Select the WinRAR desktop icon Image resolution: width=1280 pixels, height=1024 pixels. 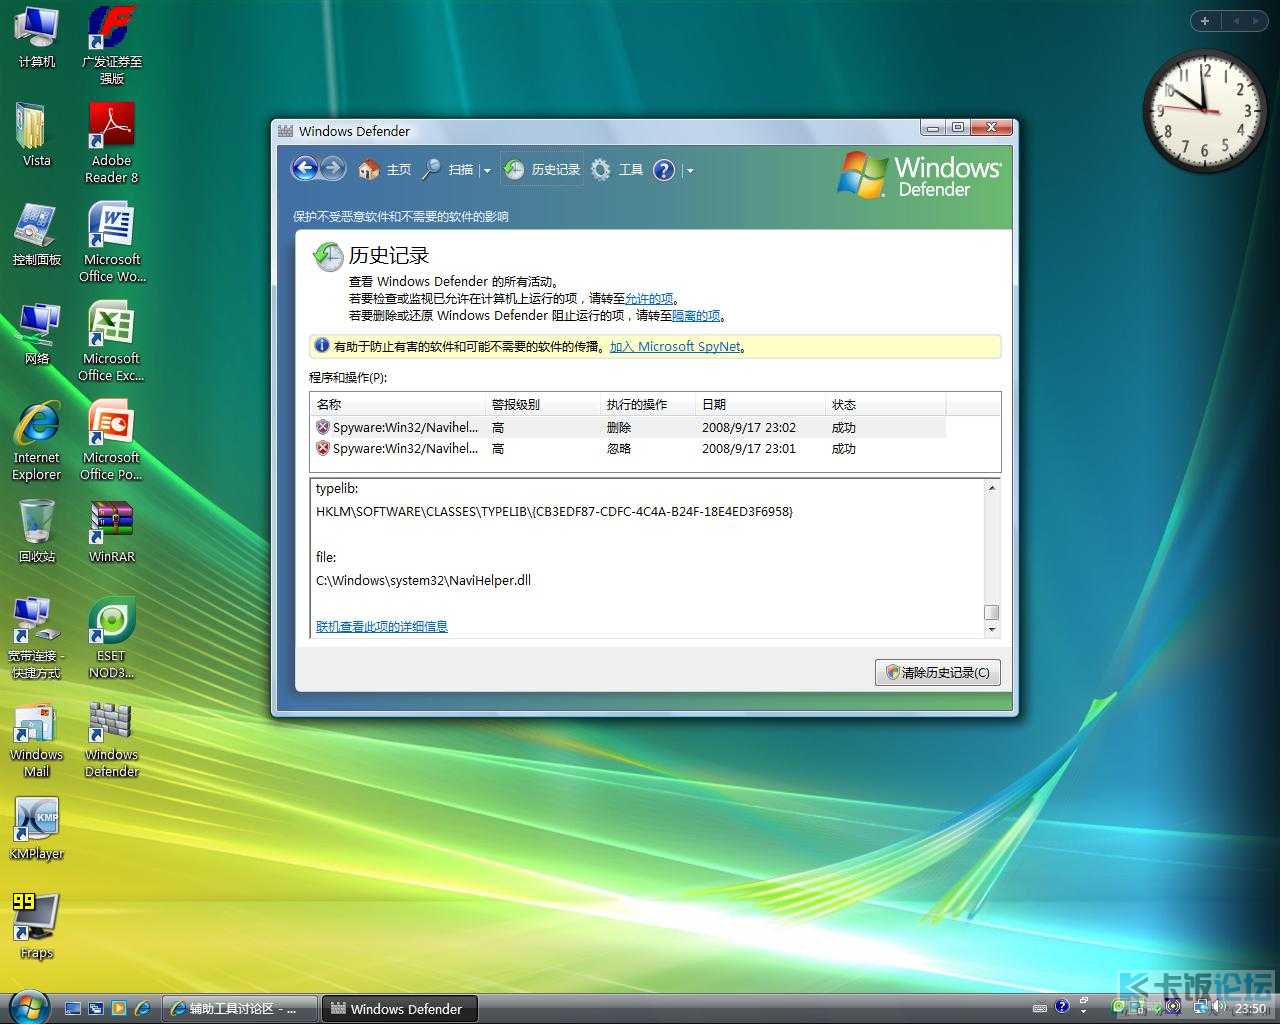(111, 531)
